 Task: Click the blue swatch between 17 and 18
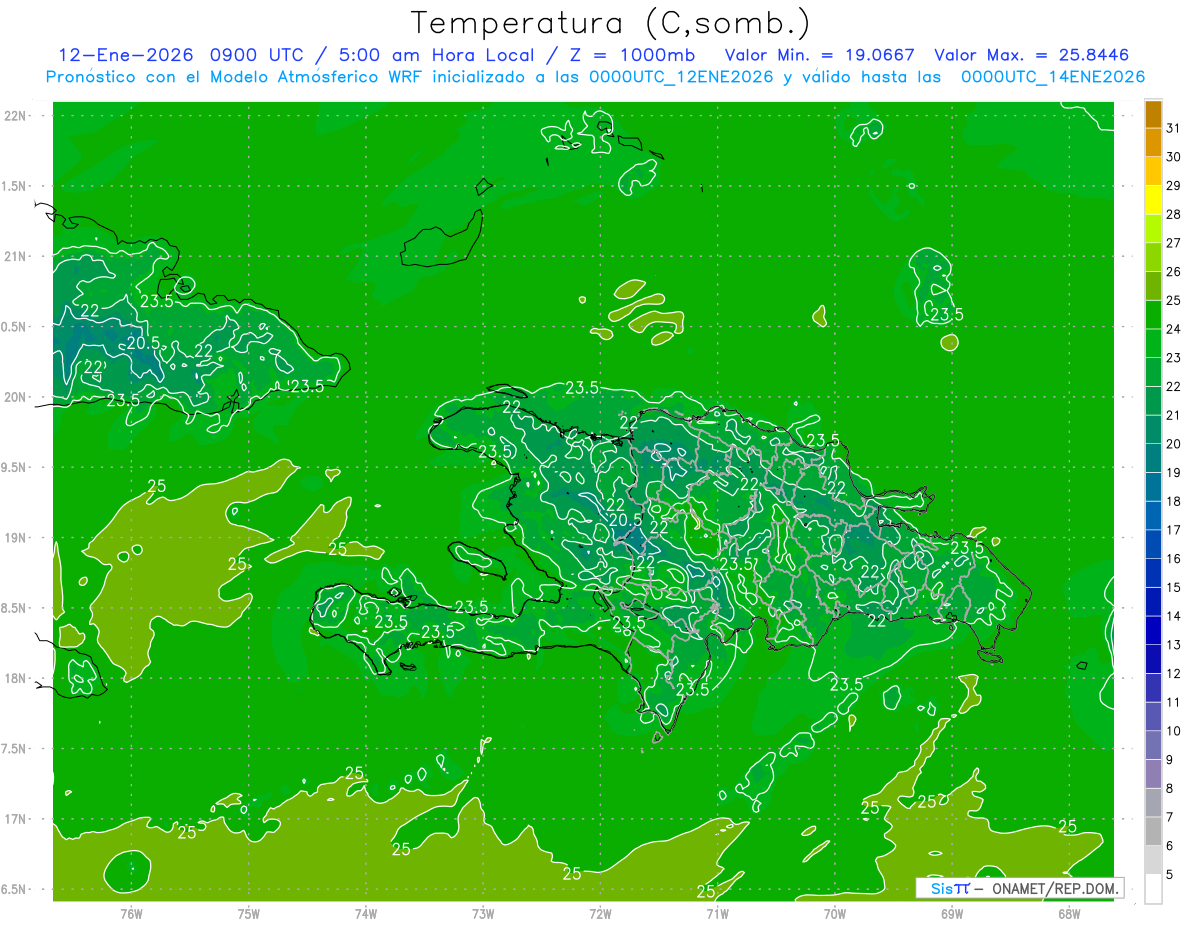[x=1153, y=515]
